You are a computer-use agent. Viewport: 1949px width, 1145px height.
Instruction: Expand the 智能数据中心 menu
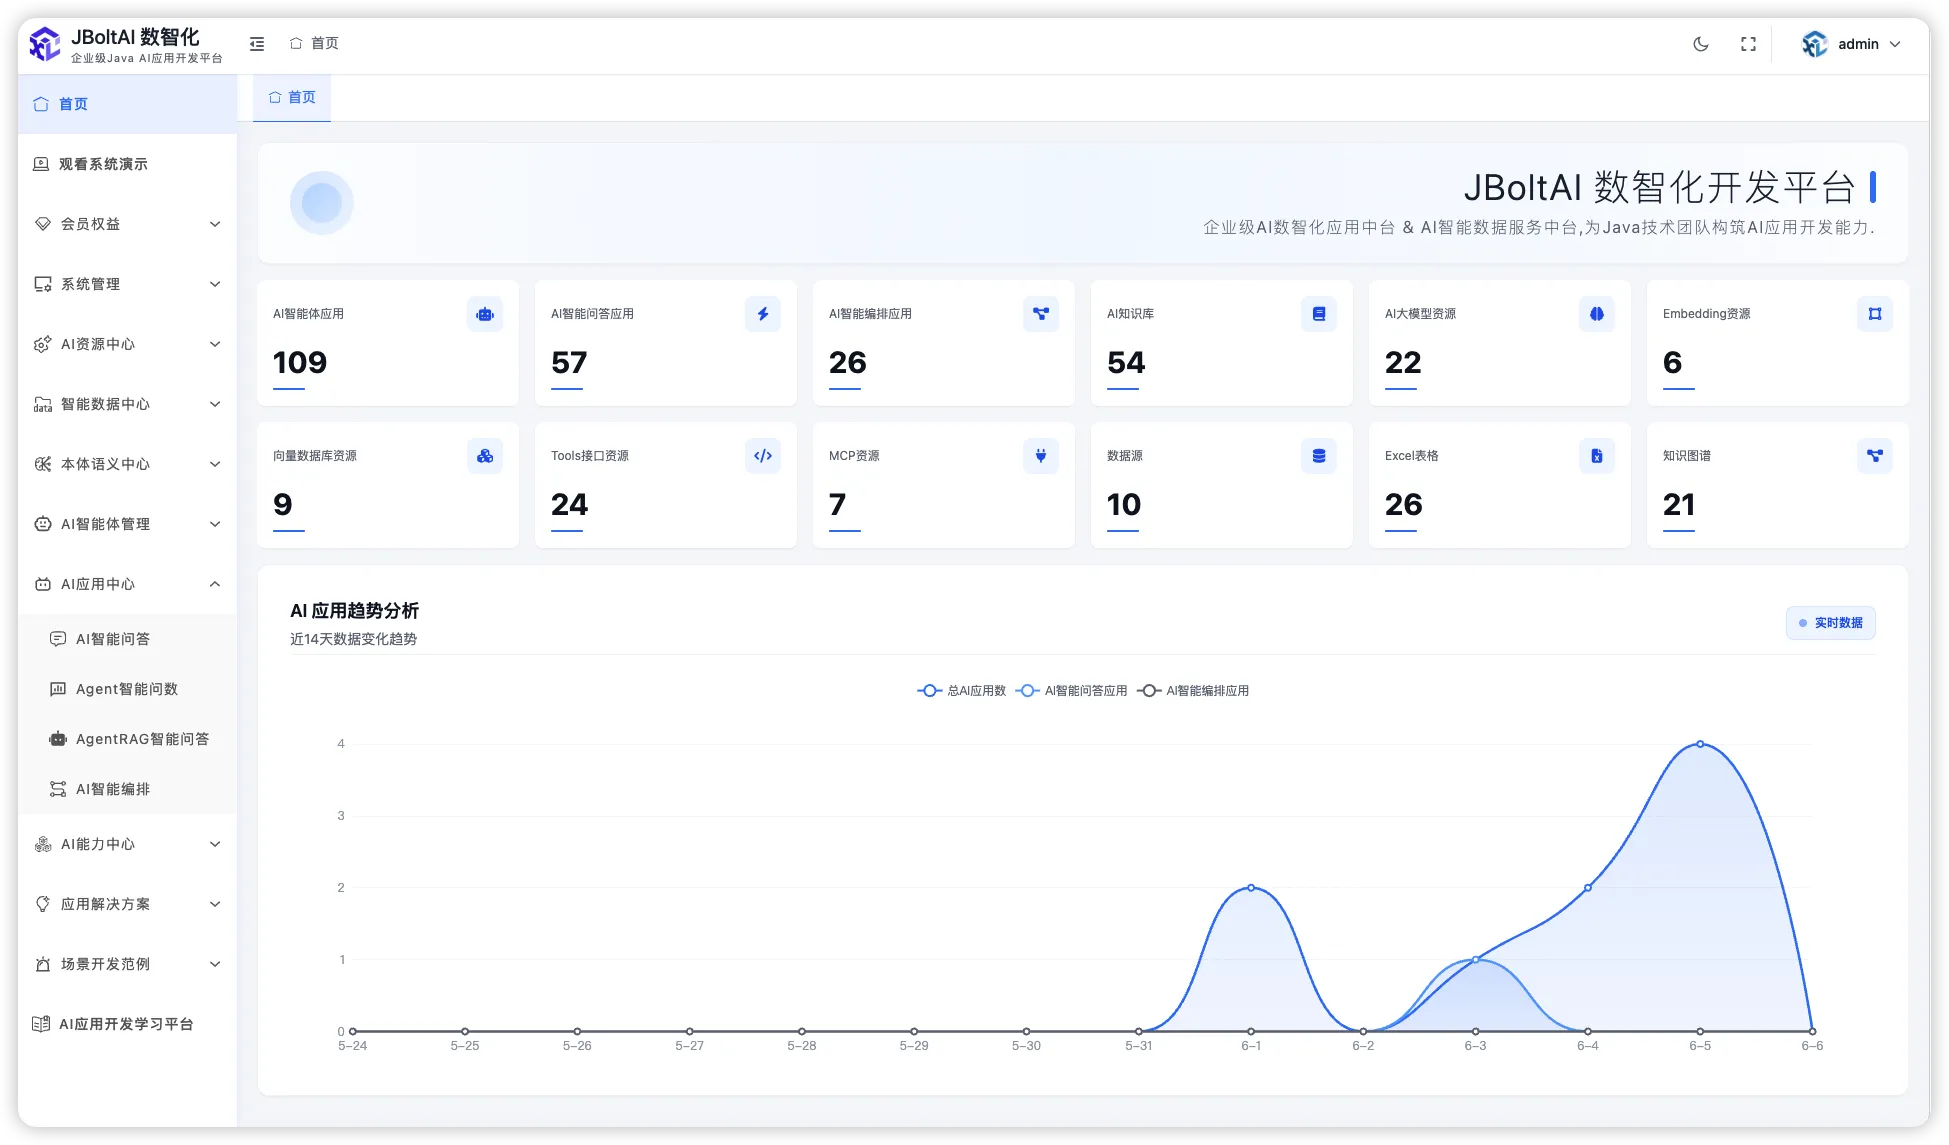127,404
